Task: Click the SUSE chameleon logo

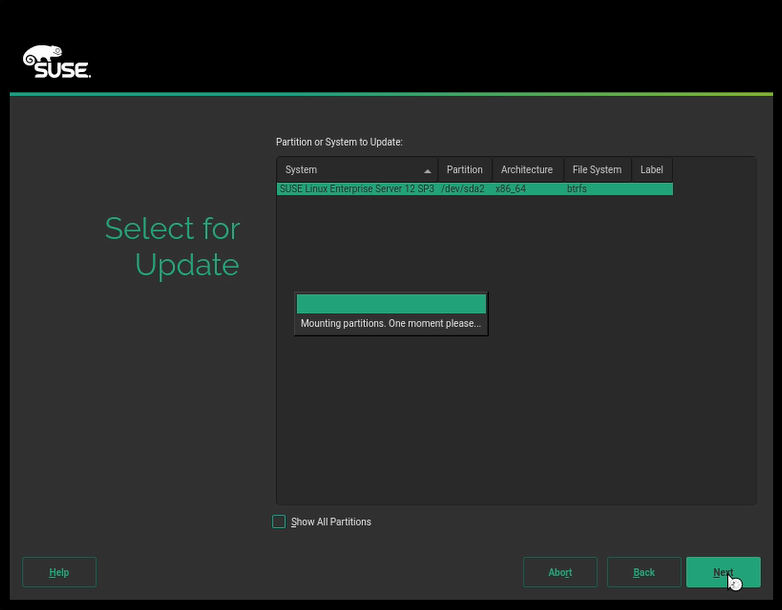Action: [x=57, y=62]
